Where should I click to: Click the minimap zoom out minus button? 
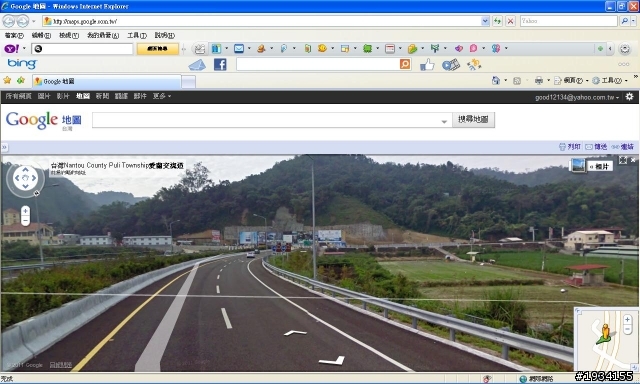(x=627, y=329)
